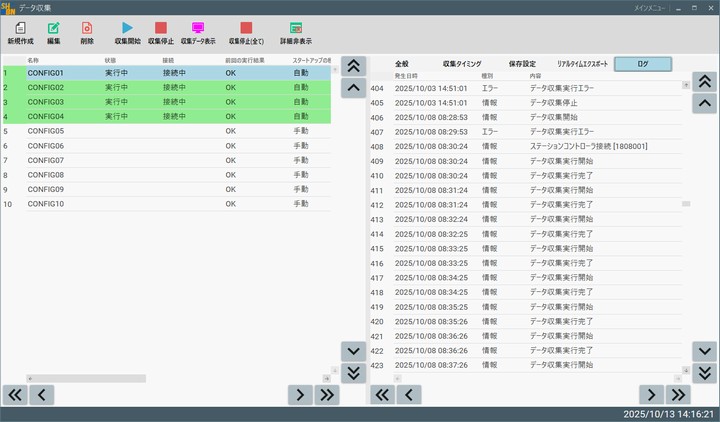Open the リアルタイムエクスポート tab
Image resolution: width=720 pixels, height=422 pixels.
tap(582, 64)
